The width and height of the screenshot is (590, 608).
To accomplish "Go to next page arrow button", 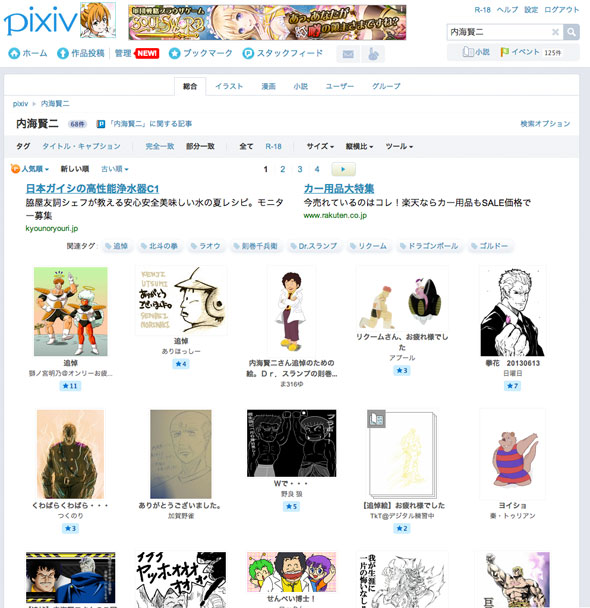I will (343, 169).
